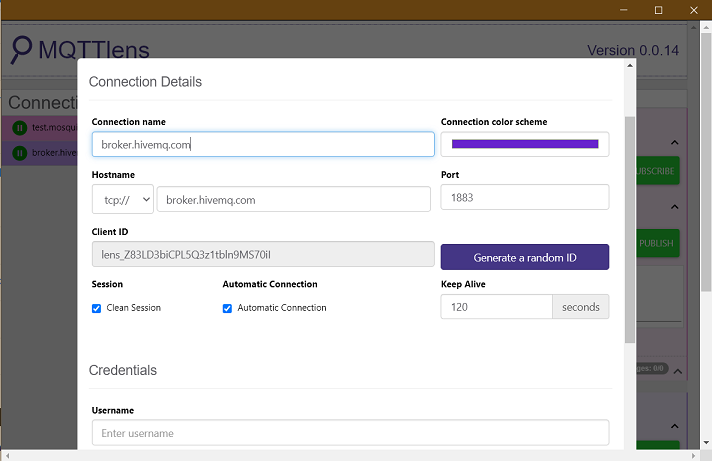Click the MQTTlens magnifier logo icon
This screenshot has height=461, width=712.
(21, 50)
